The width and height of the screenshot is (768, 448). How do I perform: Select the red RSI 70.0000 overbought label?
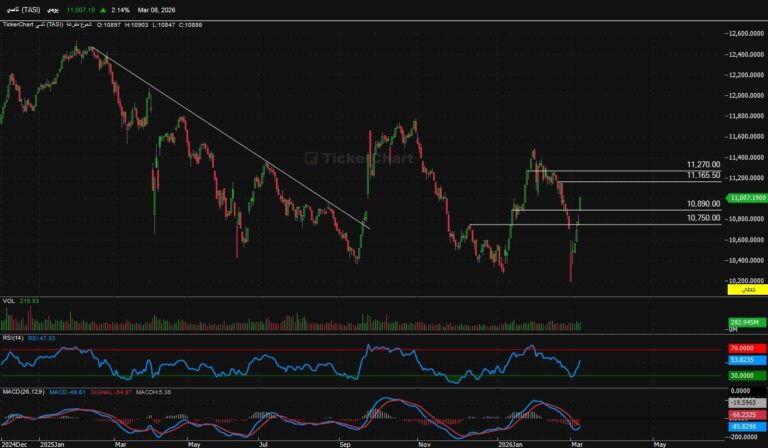(741, 348)
